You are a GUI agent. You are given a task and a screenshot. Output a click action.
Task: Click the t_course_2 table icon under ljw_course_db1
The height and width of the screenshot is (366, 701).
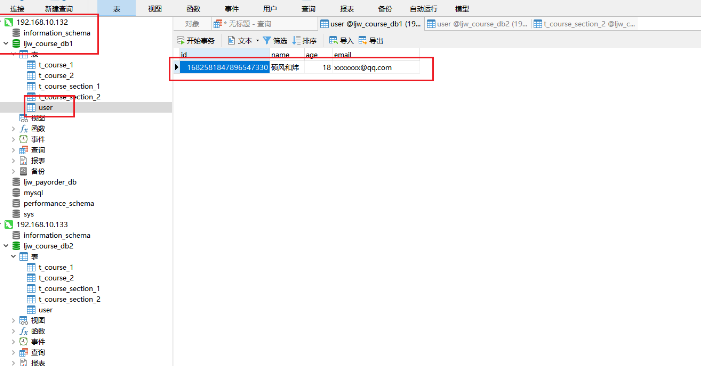point(31,76)
